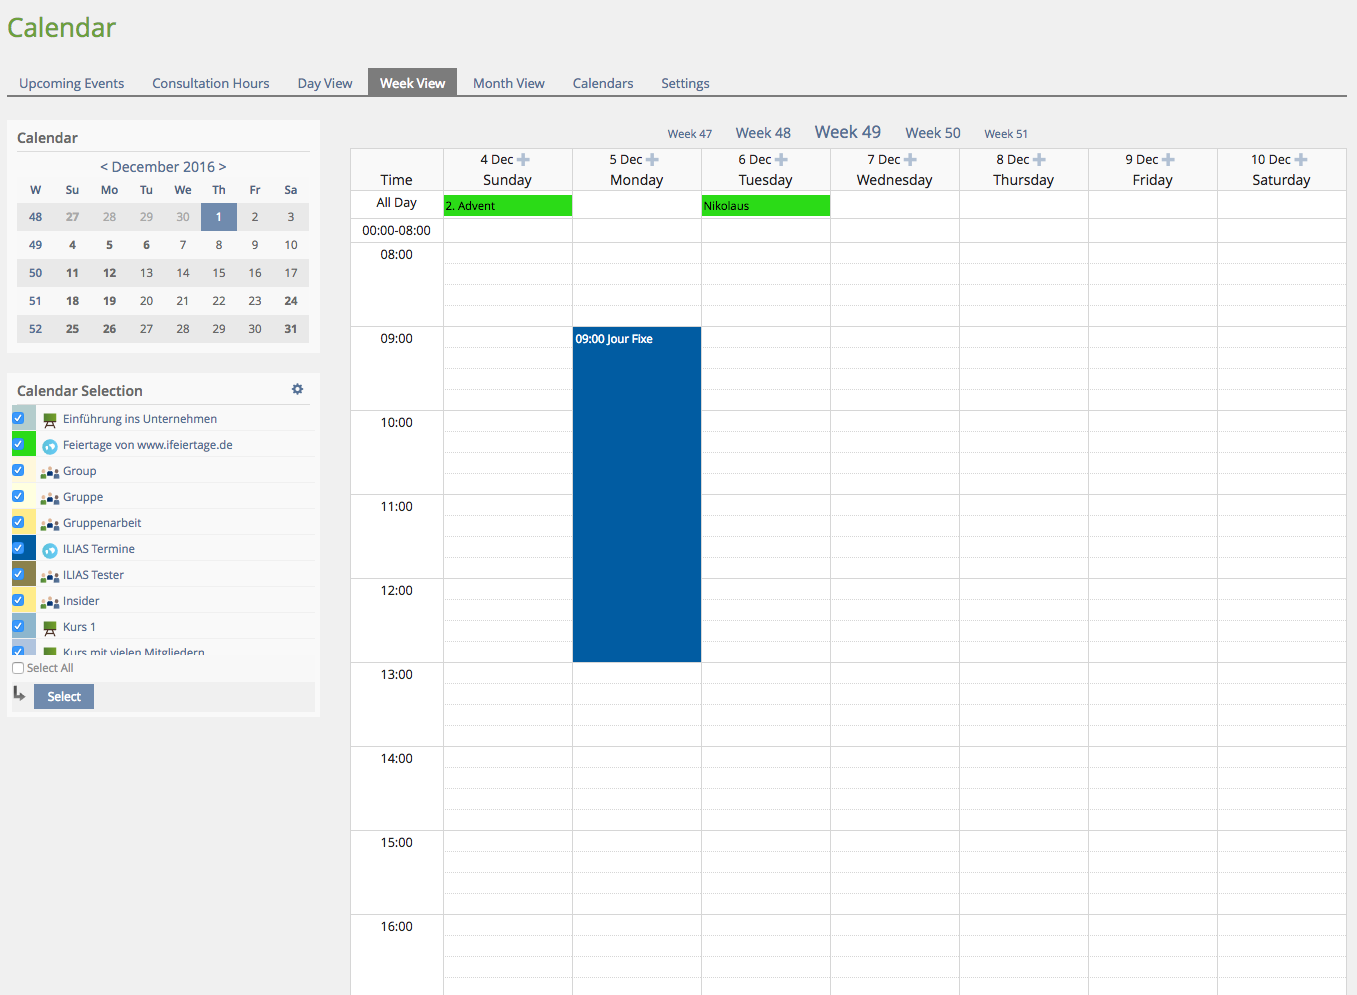Viewport: 1357px width, 995px height.
Task: Add an appointment on 4 Dec
Action: pyautogui.click(x=523, y=160)
